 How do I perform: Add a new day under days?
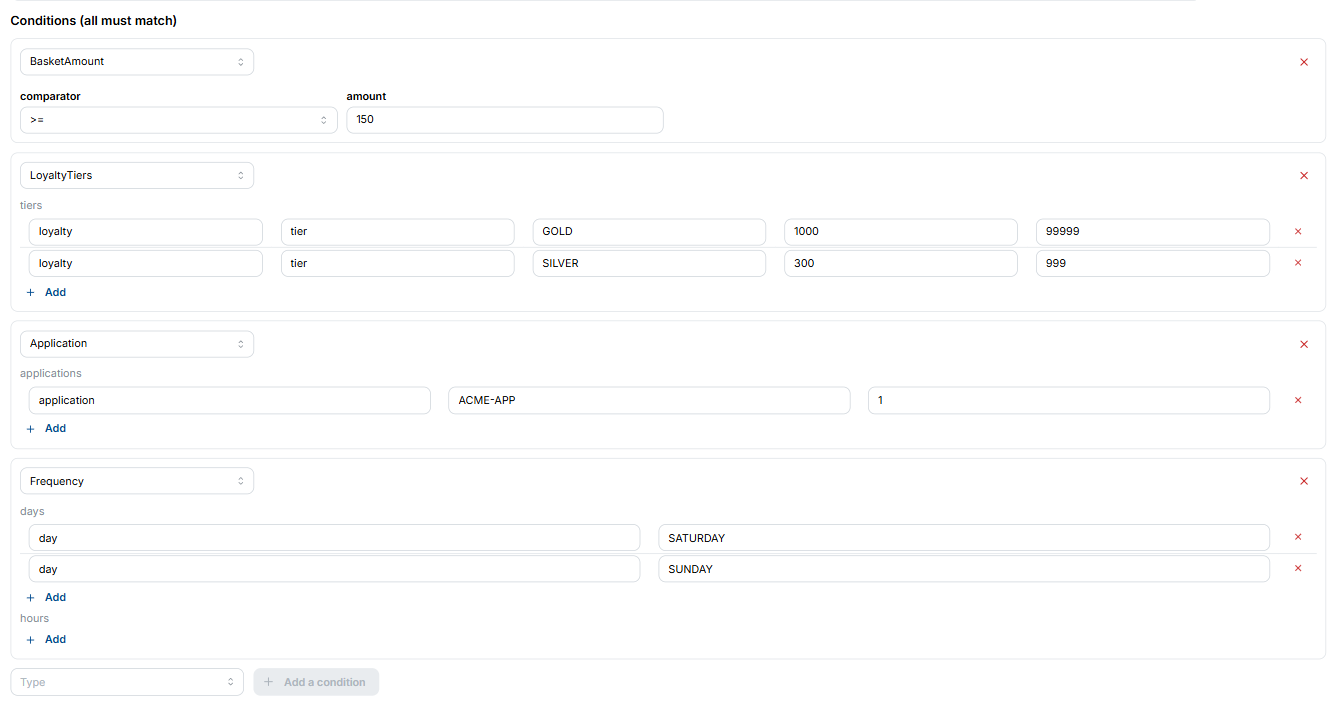coord(46,597)
